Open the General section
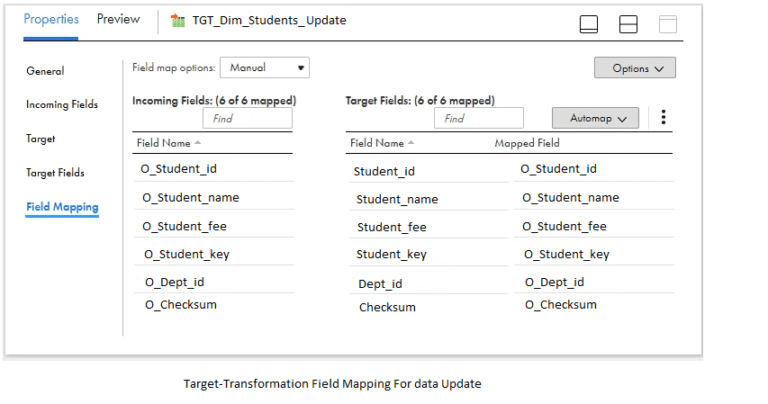768x404 pixels. [x=45, y=71]
